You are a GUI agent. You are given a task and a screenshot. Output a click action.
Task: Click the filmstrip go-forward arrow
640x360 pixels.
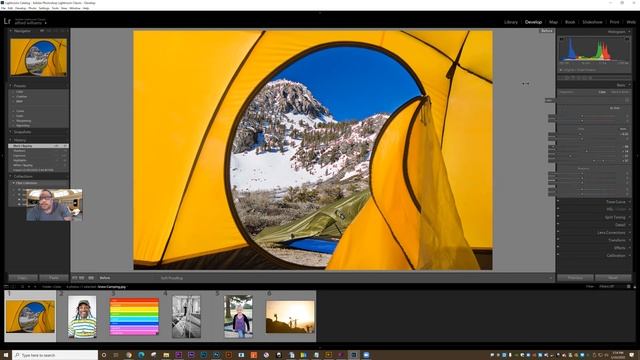(x=35, y=287)
